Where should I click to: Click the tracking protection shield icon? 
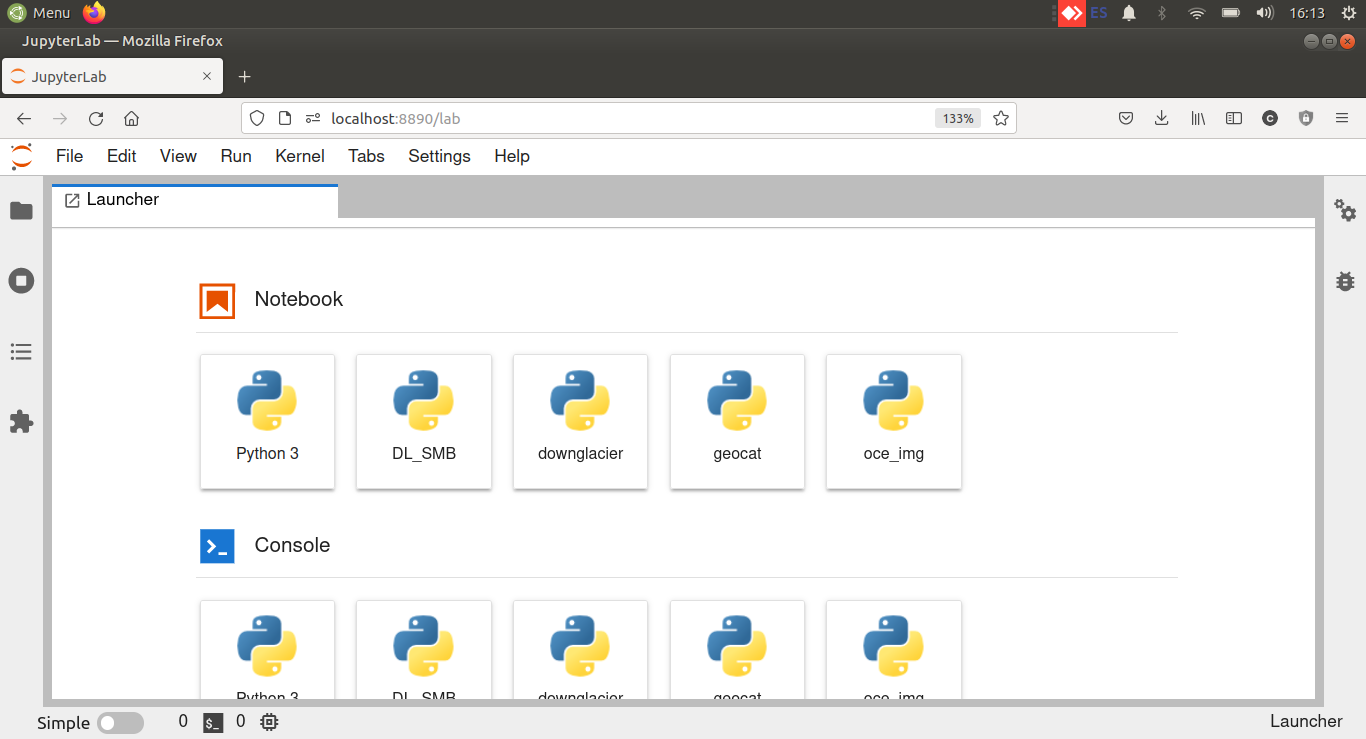(x=257, y=118)
